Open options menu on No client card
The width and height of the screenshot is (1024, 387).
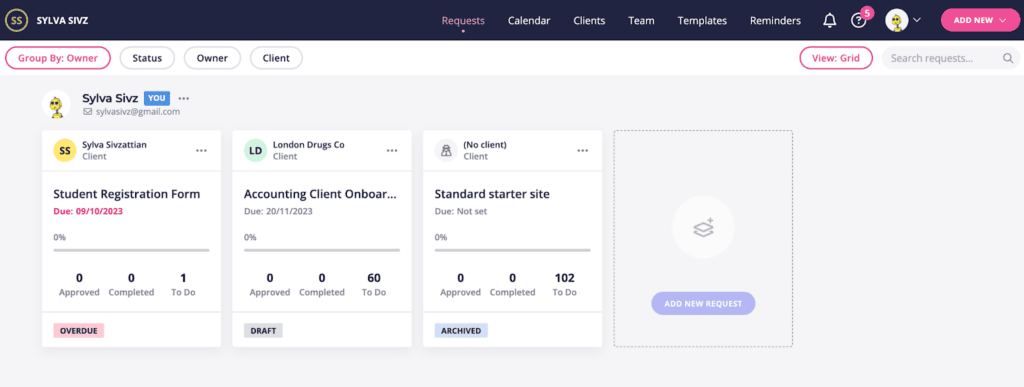pyautogui.click(x=583, y=151)
